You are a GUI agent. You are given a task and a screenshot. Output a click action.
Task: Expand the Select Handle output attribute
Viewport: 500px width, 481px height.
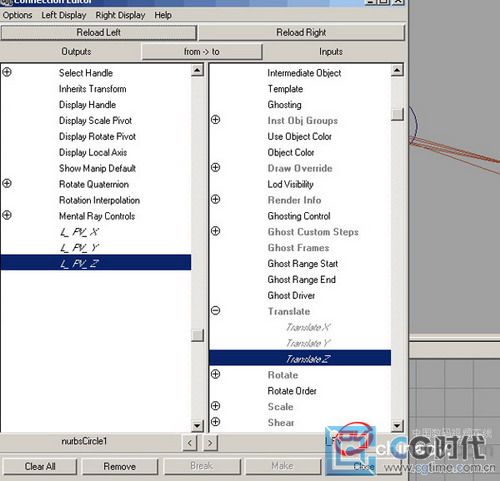[7, 72]
